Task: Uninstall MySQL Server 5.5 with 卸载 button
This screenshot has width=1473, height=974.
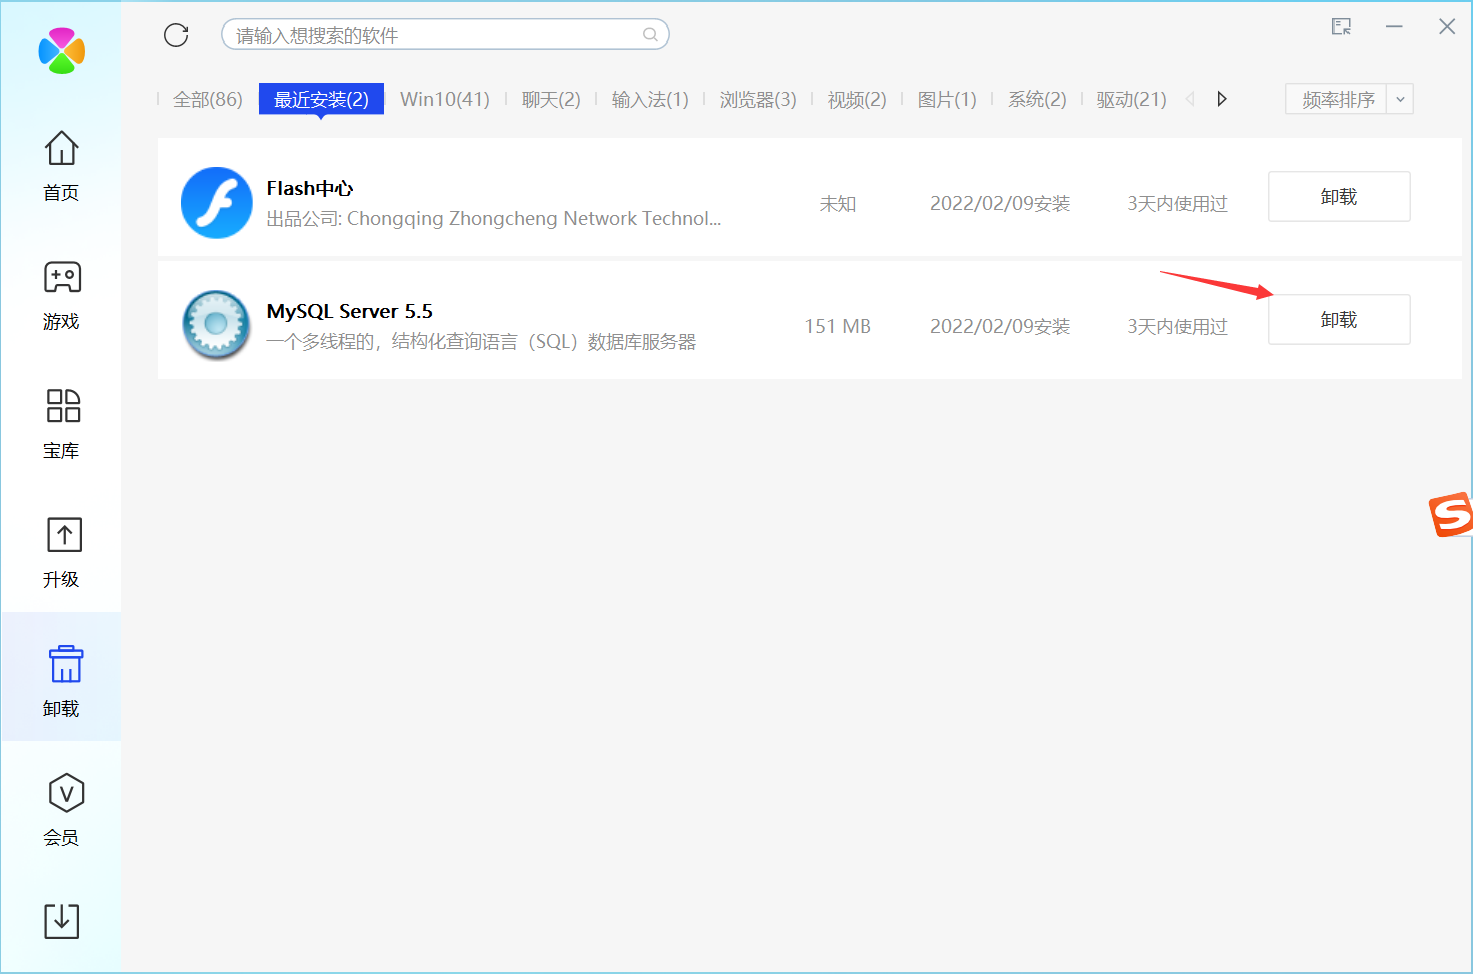Action: [1339, 320]
